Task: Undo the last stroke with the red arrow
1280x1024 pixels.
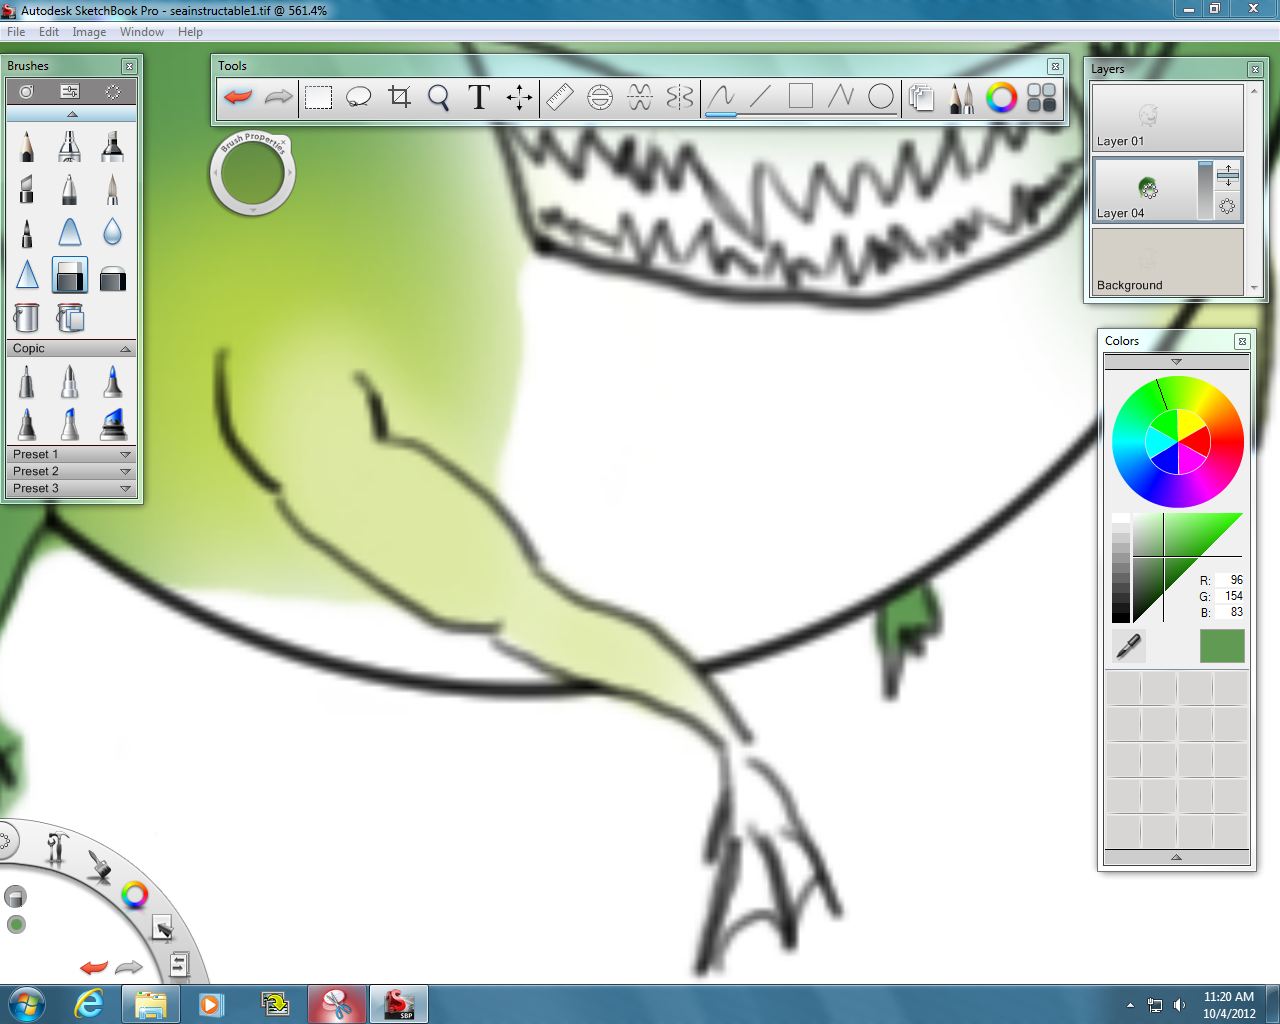Action: click(236, 97)
